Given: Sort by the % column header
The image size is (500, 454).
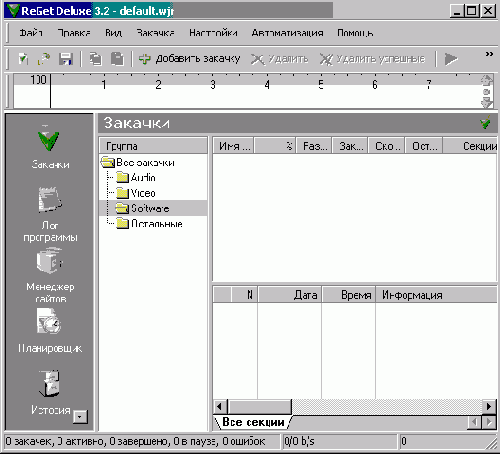Looking at the screenshot, I should (x=275, y=146).
